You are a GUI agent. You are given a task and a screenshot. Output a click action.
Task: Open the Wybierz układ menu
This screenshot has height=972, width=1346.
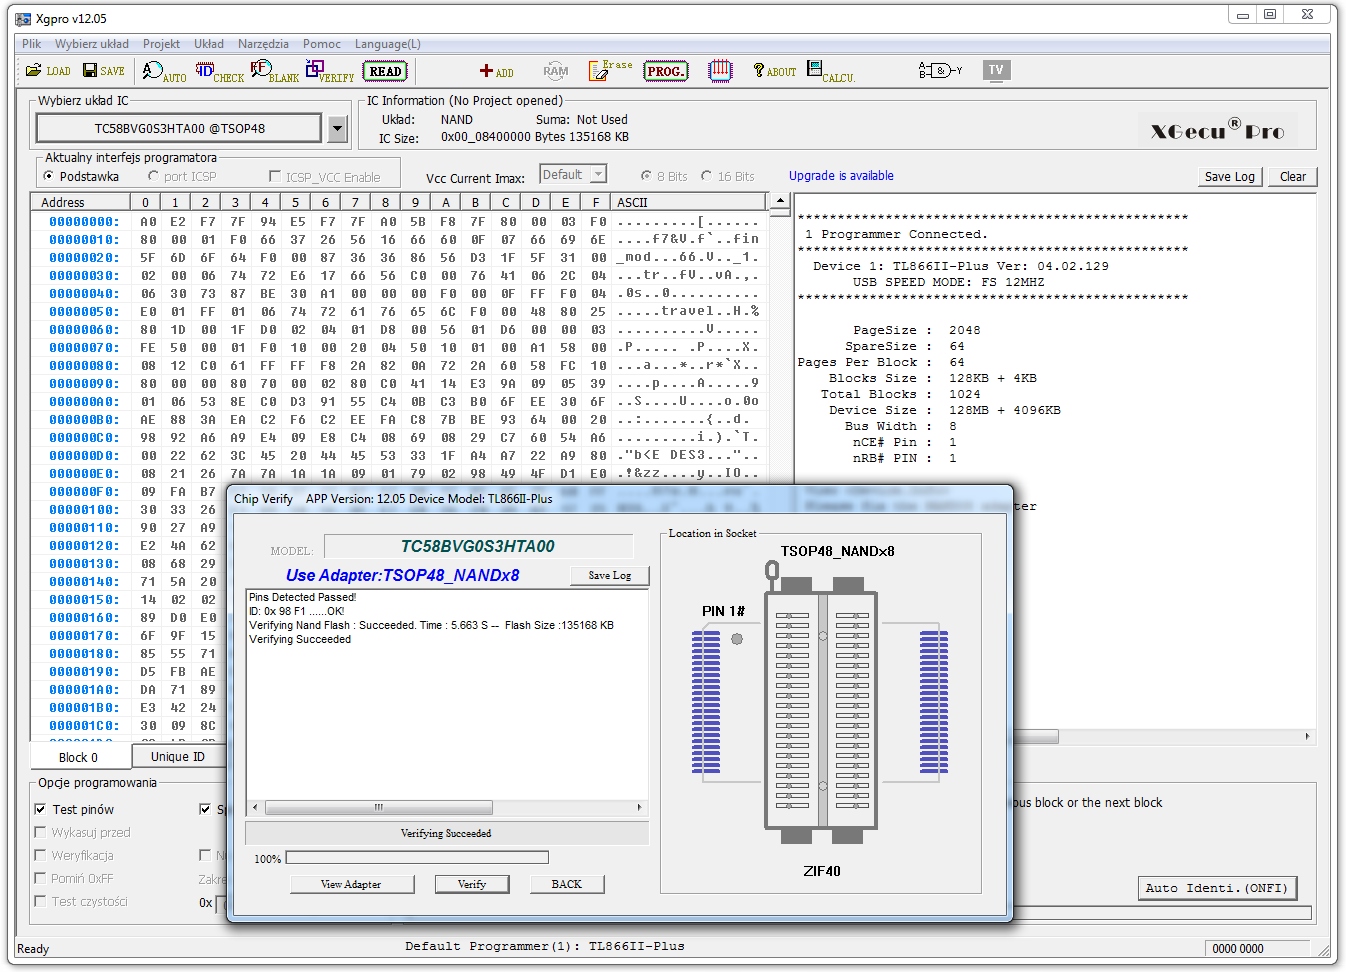coord(92,44)
